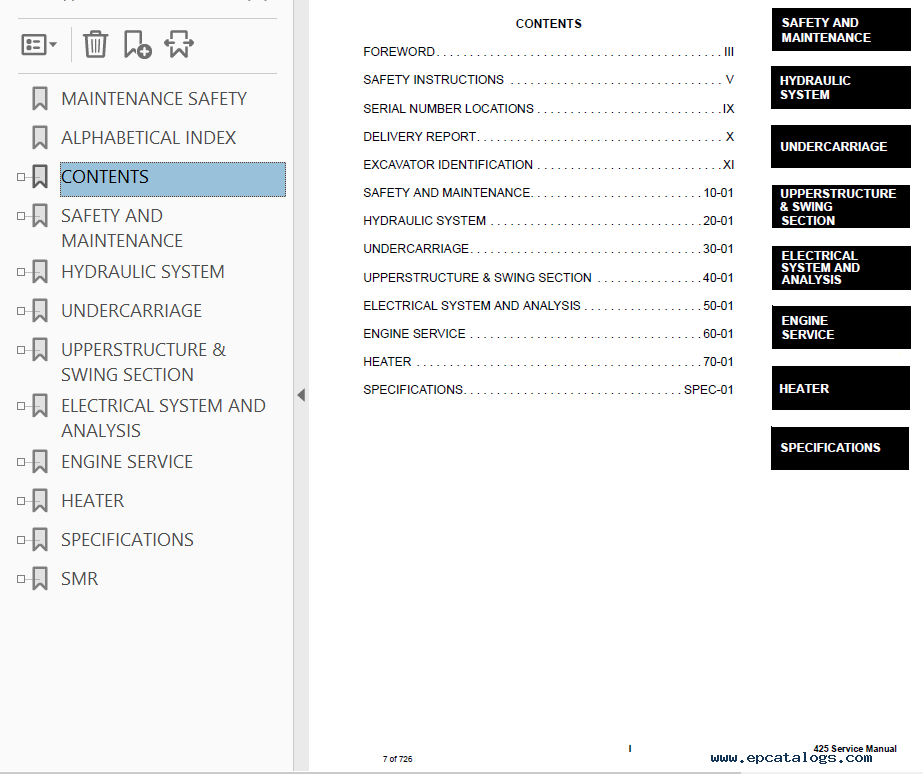Viewport: 923px width, 774px height.
Task: Click the black HYDRAULIC SYSTEM page tab
Action: [840, 88]
